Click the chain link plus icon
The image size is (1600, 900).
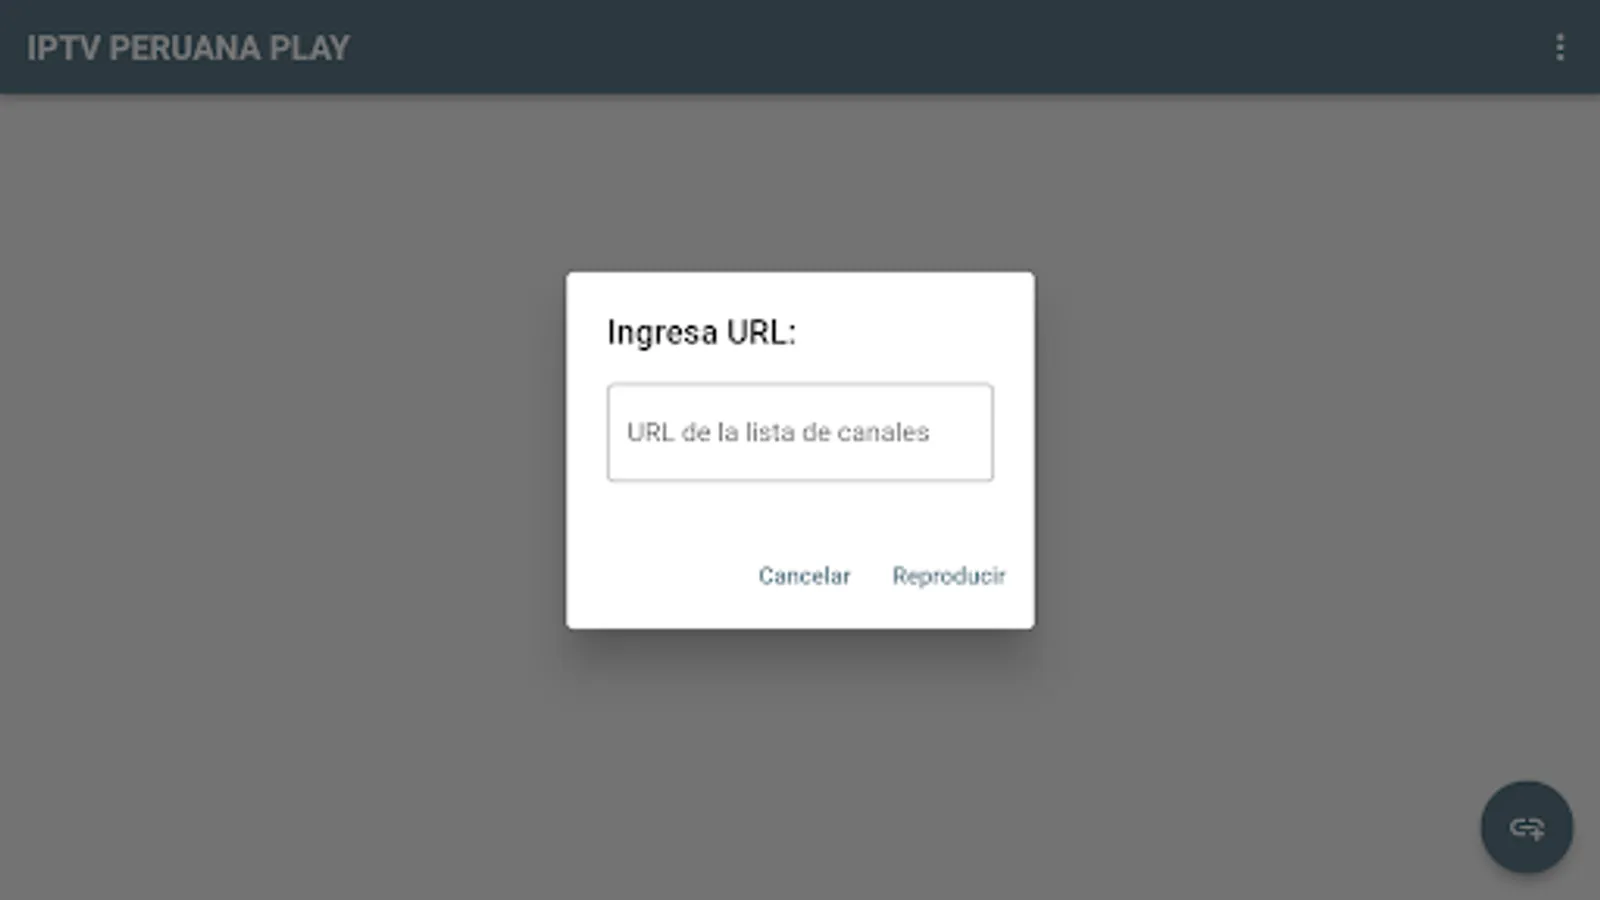click(x=1527, y=828)
